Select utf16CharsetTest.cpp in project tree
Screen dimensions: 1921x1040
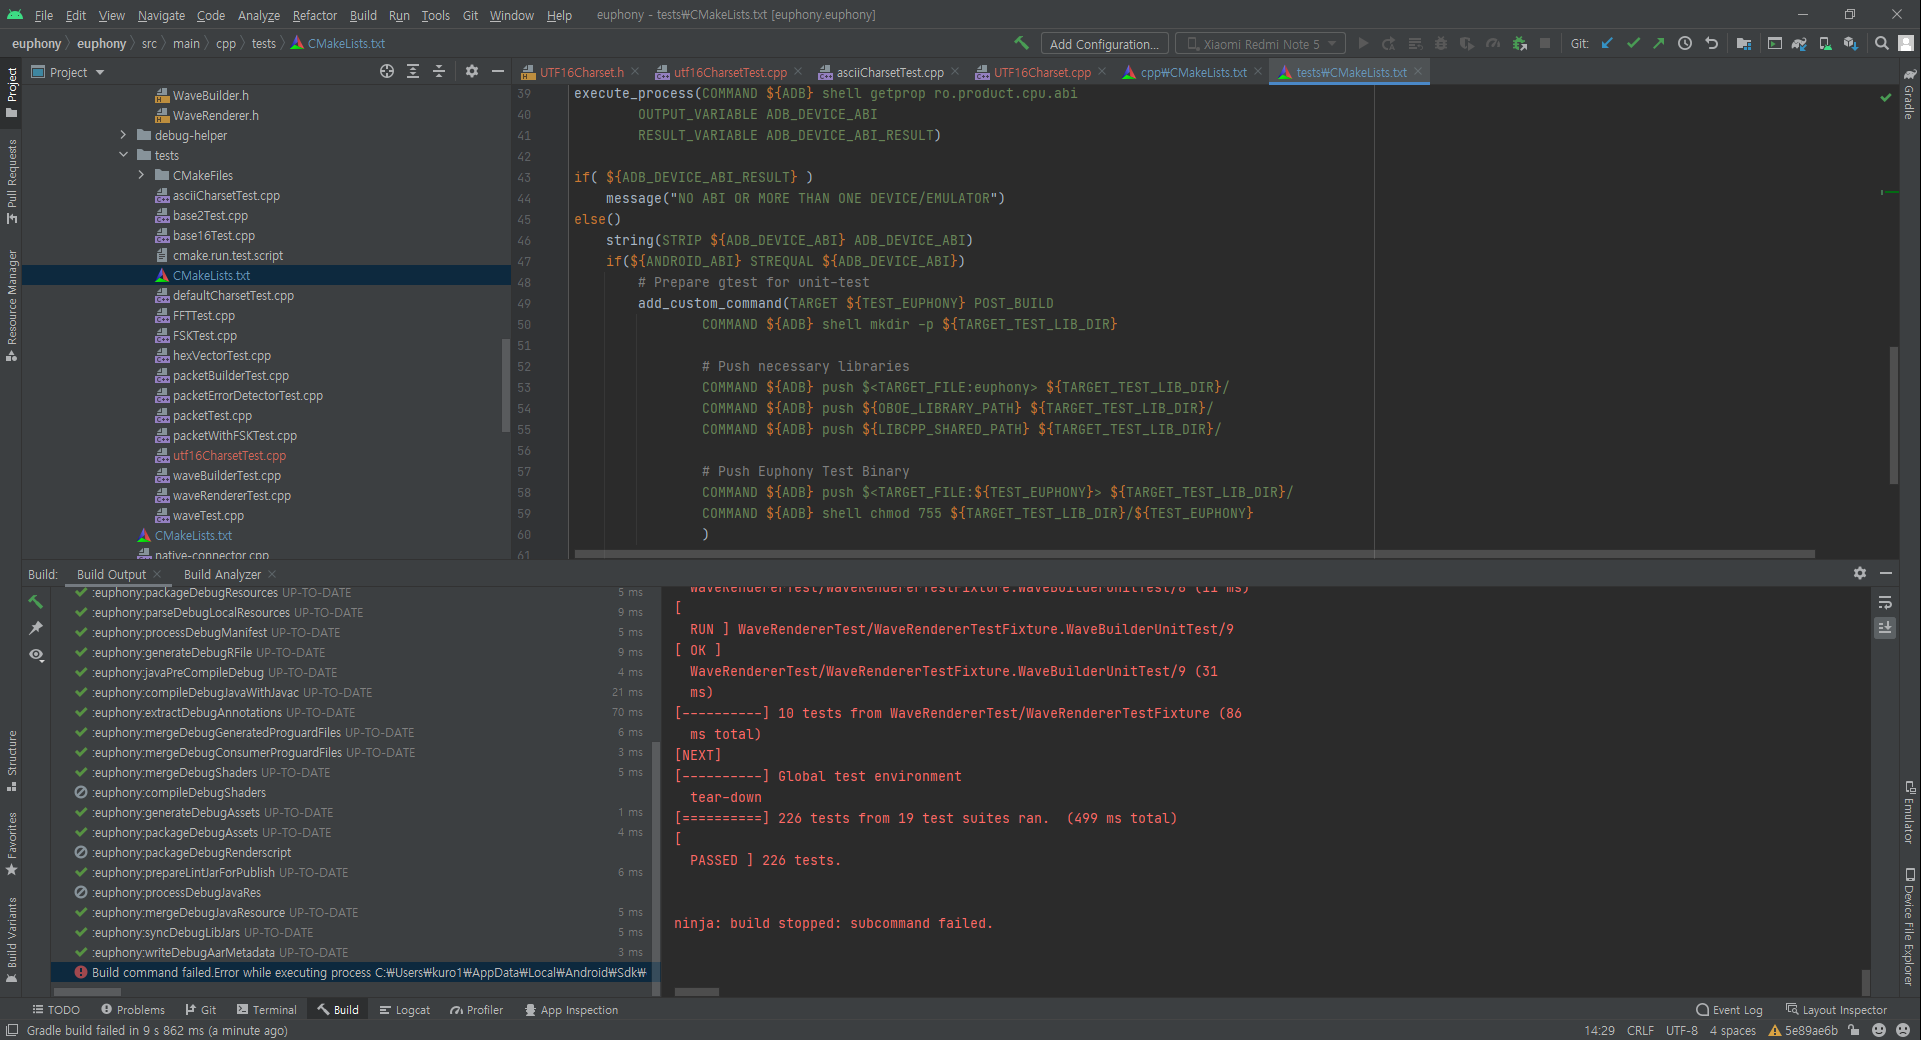(229, 456)
